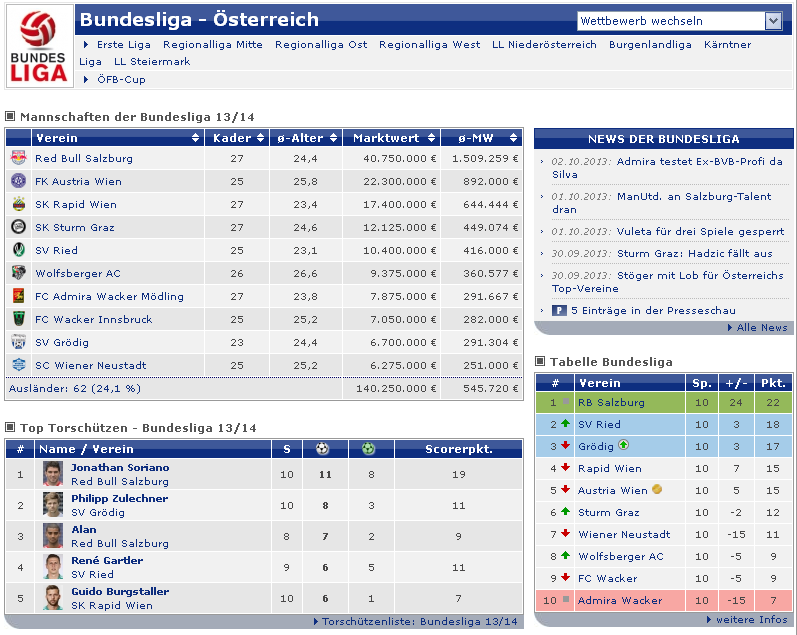Click the SC Wiener Neustadt crest
Viewport: 797px width, 635px height.
coord(18,365)
